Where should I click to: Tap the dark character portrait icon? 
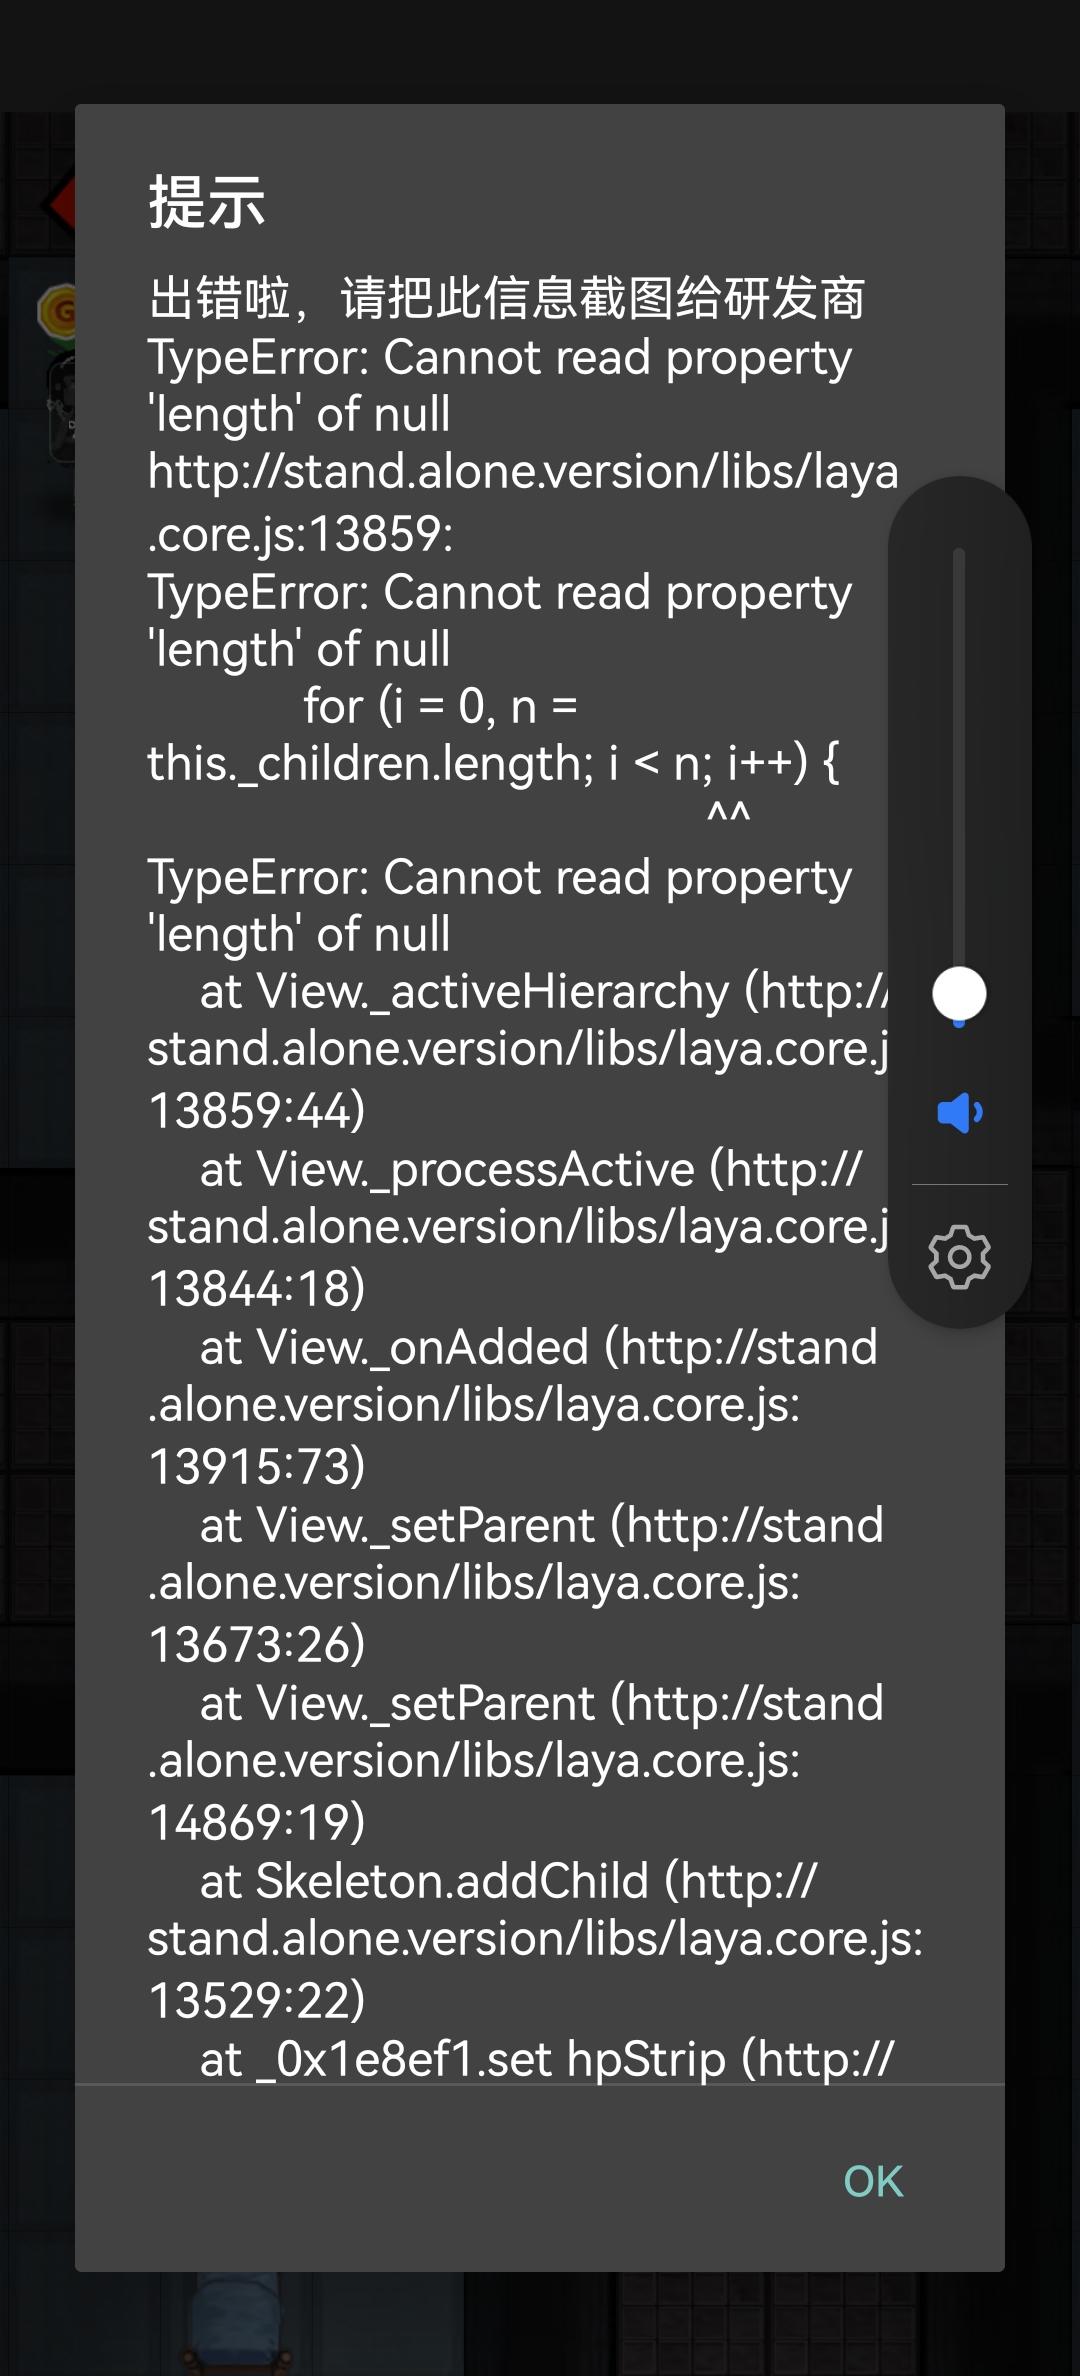pos(60,410)
